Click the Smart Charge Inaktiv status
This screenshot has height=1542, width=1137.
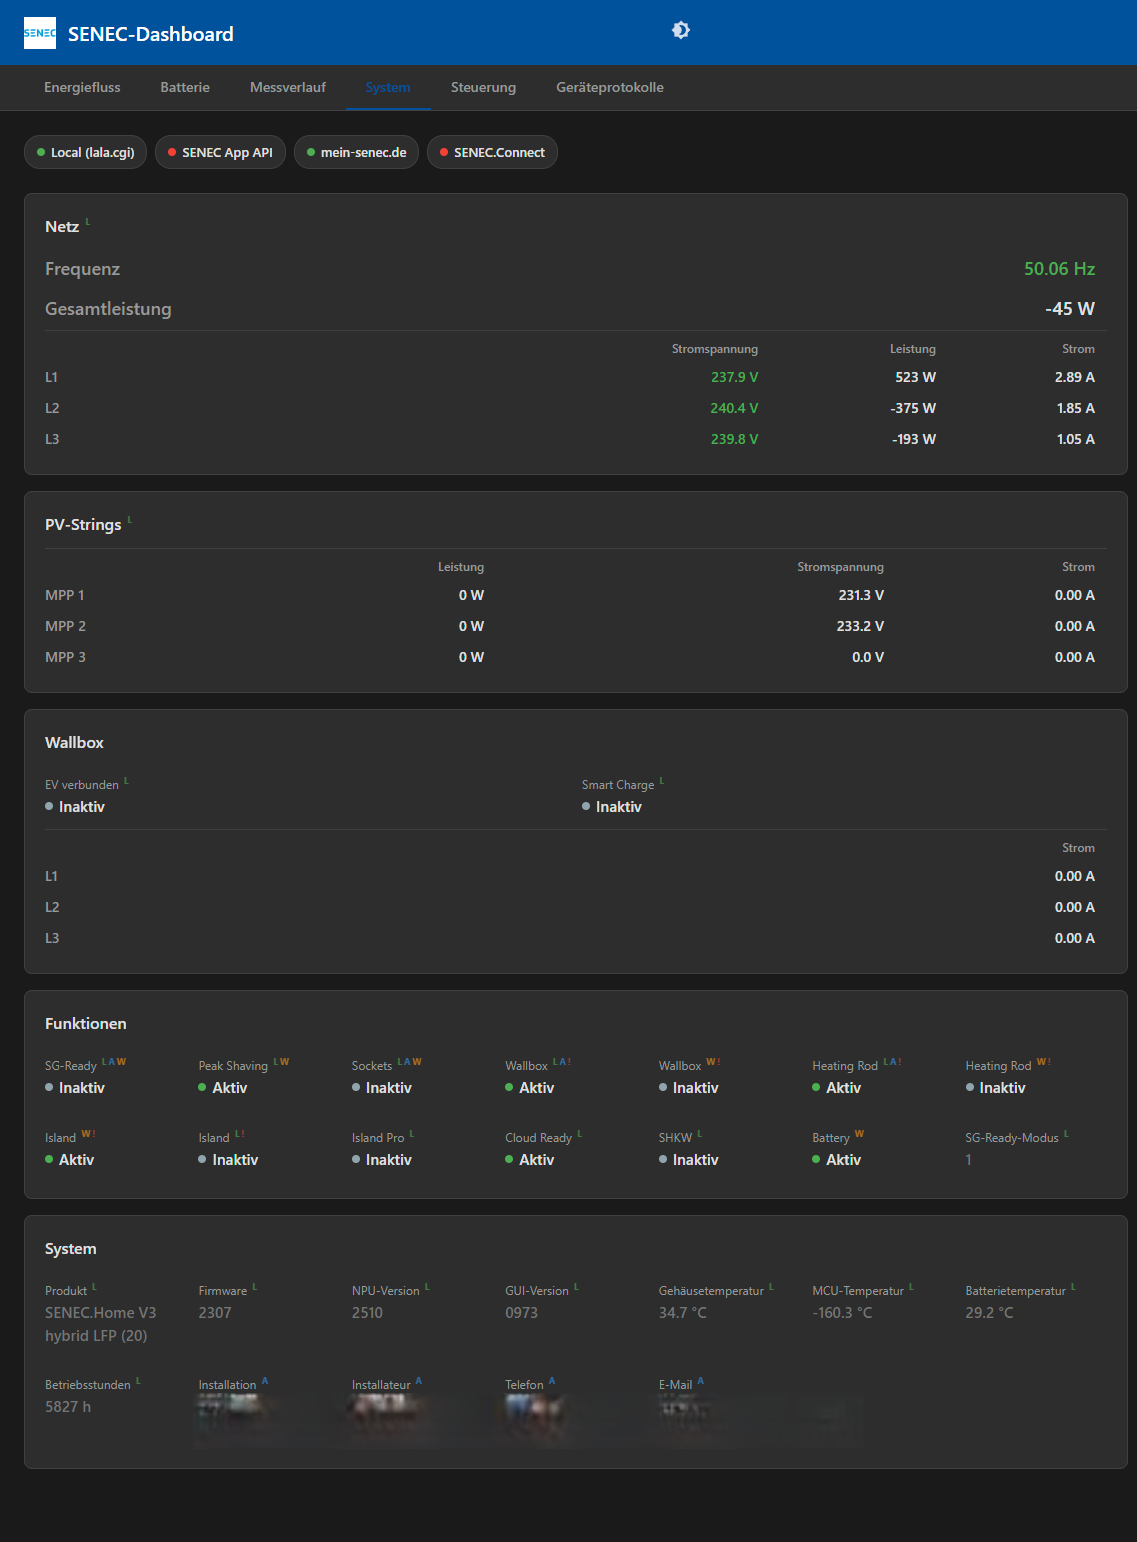pyautogui.click(x=612, y=807)
